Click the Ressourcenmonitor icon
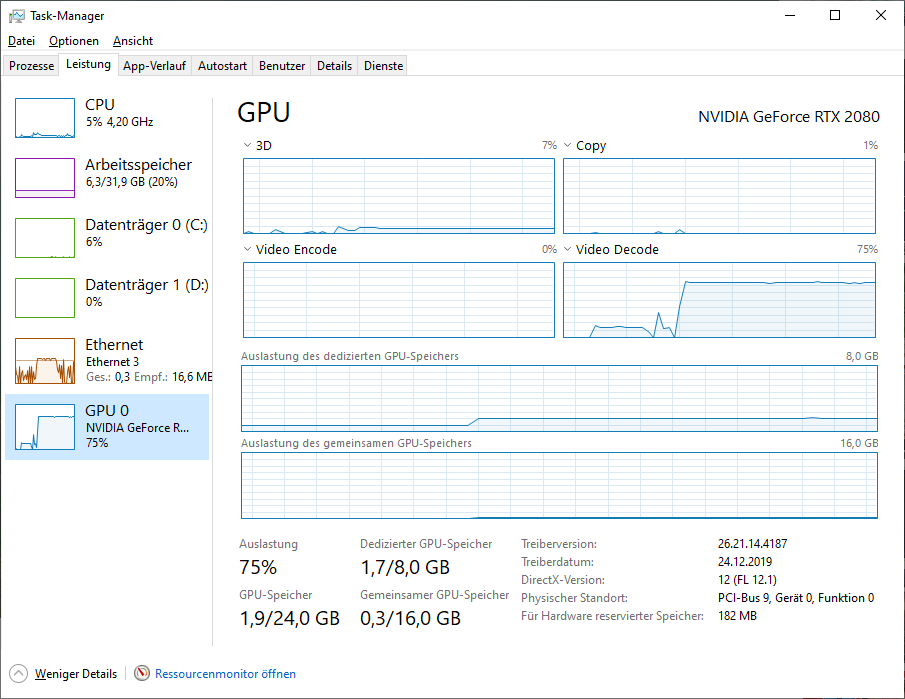 click(142, 674)
